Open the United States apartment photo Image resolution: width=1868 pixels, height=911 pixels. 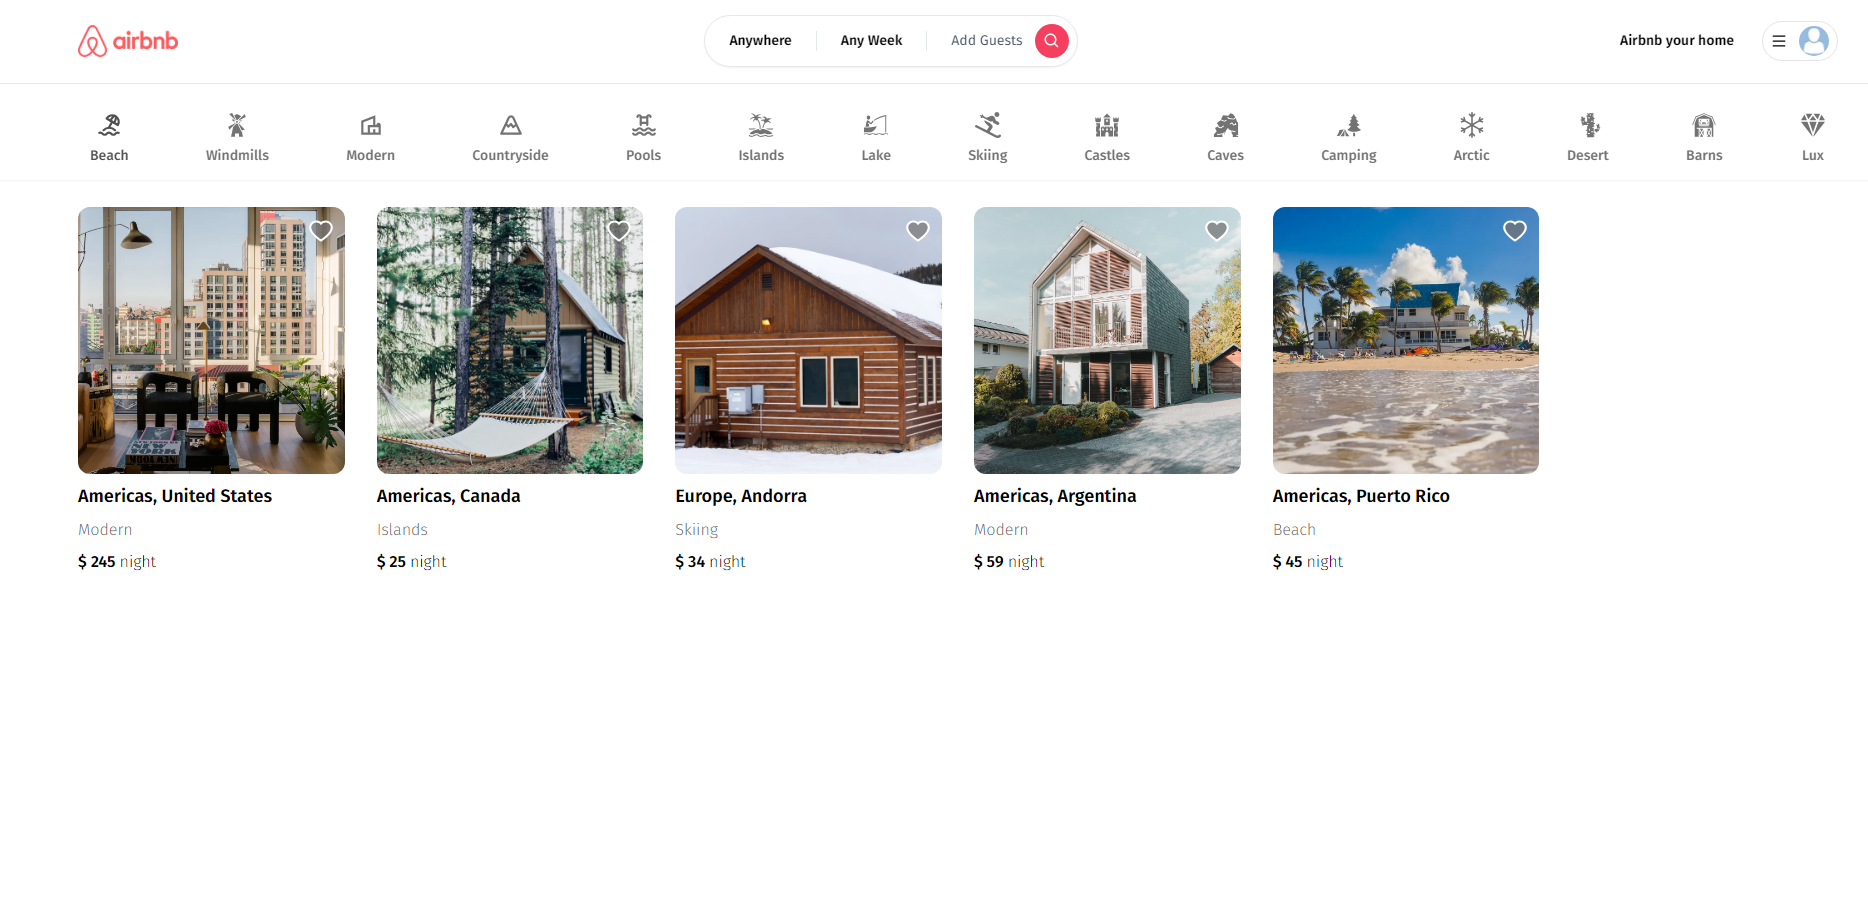pyautogui.click(x=211, y=340)
